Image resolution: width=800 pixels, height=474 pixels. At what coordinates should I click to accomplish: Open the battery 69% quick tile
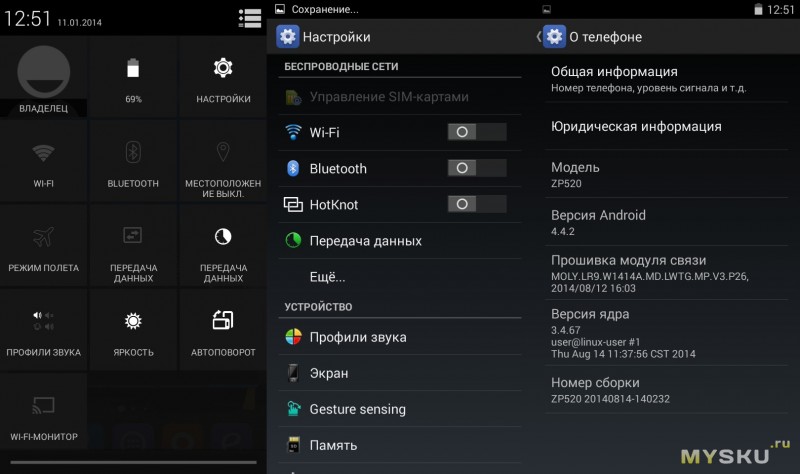(x=133, y=77)
